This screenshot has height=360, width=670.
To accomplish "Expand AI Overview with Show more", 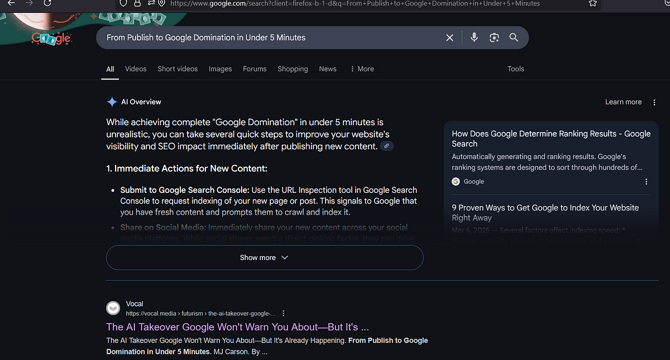I will [264, 258].
